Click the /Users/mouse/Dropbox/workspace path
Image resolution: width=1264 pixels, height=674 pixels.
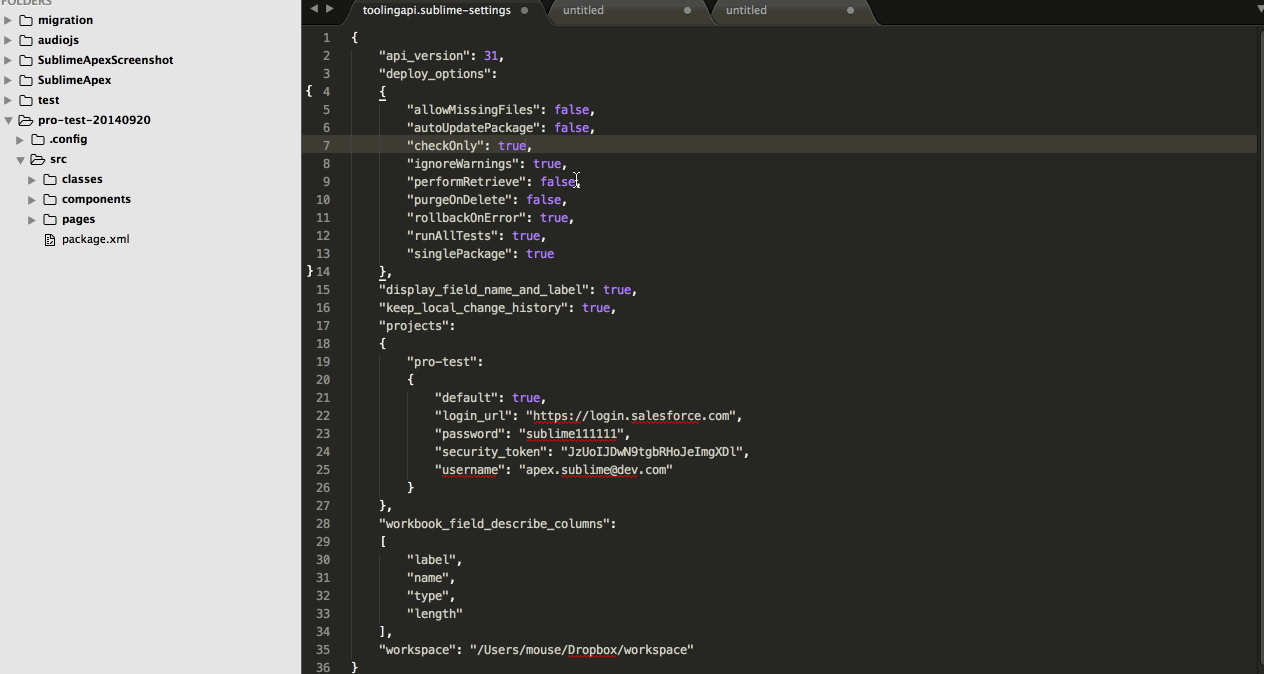click(x=582, y=650)
